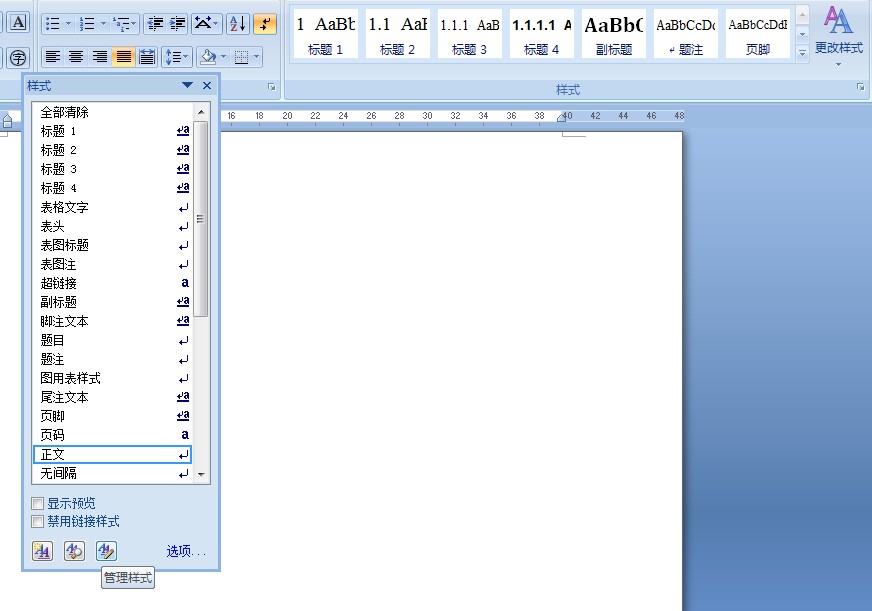Check the 禁用链接样式 checkbox

pyautogui.click(x=38, y=521)
